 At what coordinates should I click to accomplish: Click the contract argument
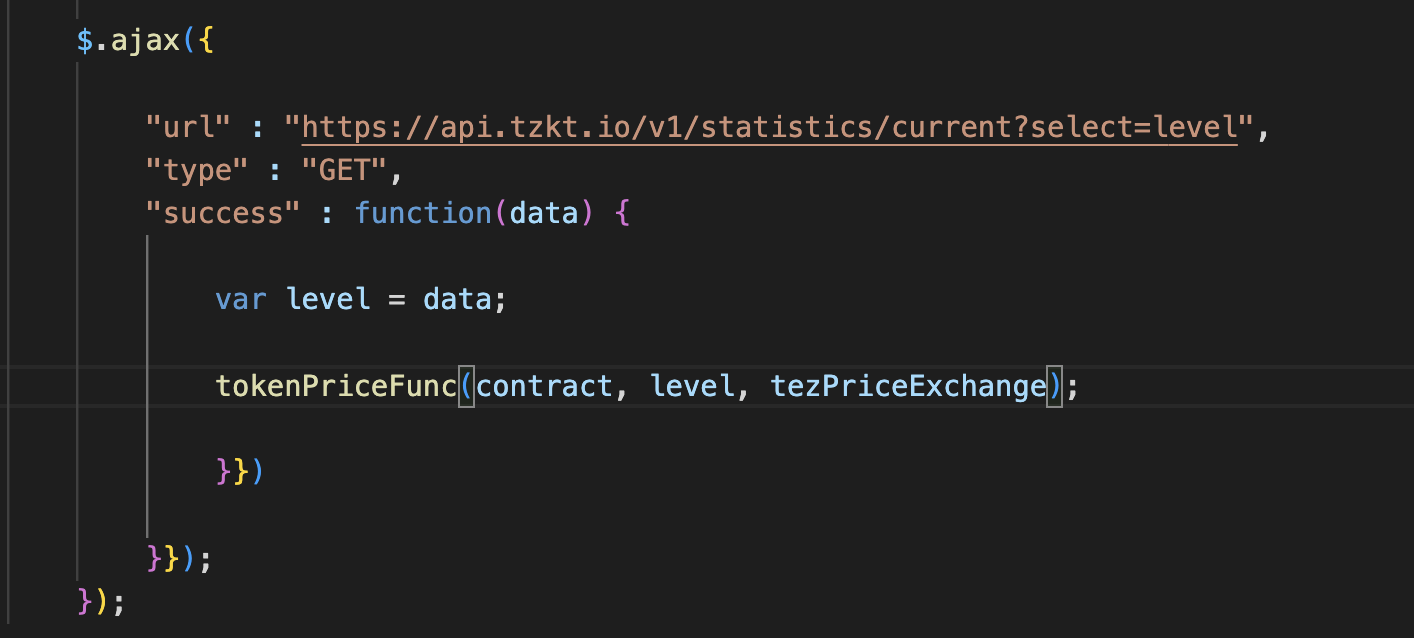pos(543,386)
